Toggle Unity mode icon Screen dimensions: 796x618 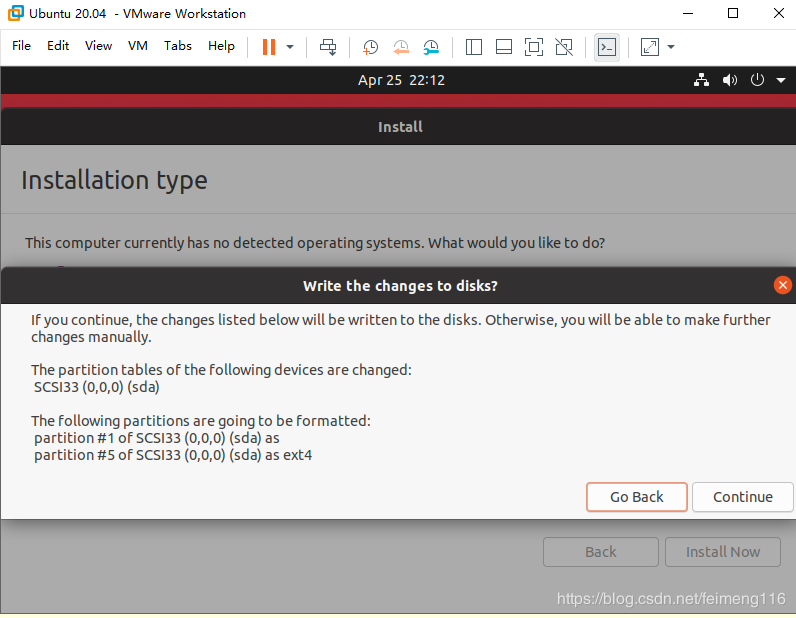tap(564, 47)
